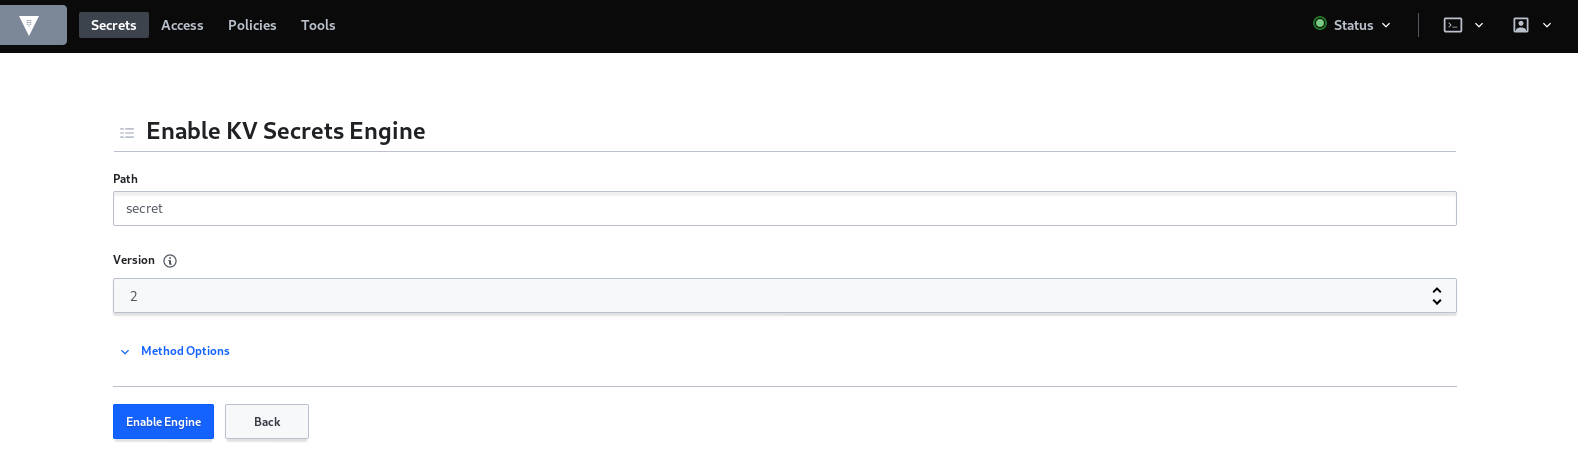Click the Path input field
The image size is (1578, 459).
coord(784,209)
